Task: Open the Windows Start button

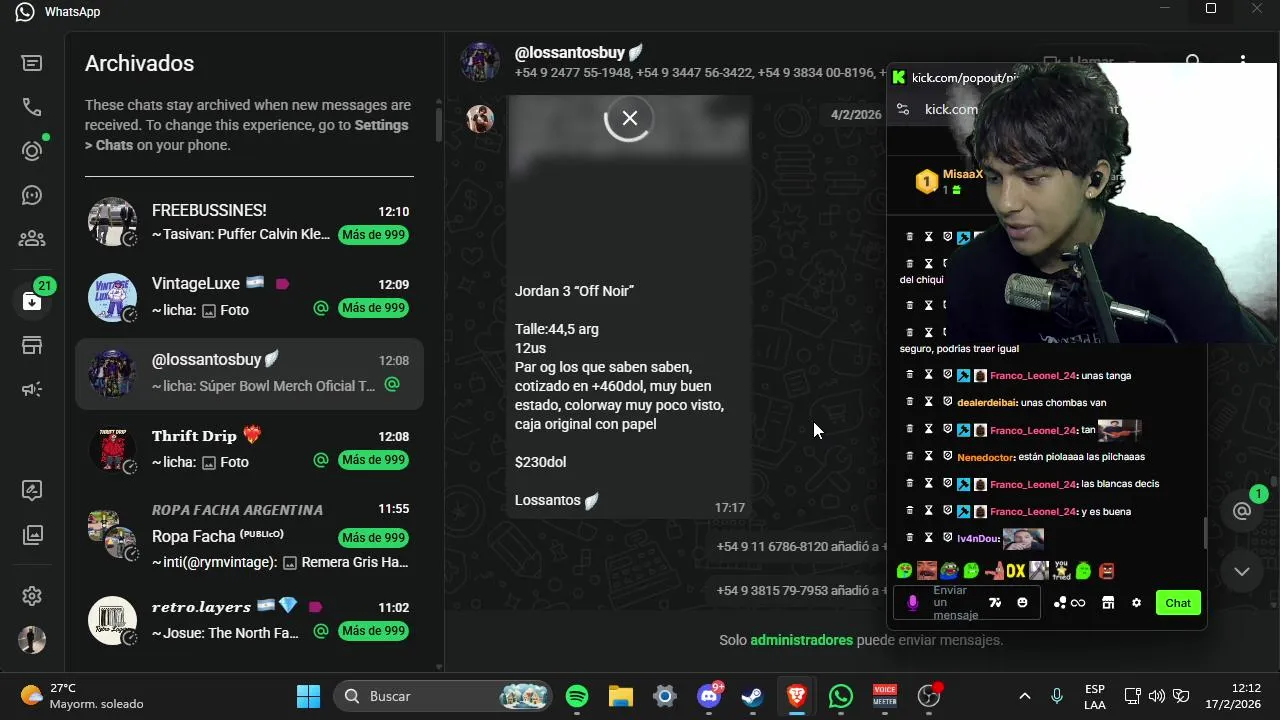Action: [x=308, y=696]
